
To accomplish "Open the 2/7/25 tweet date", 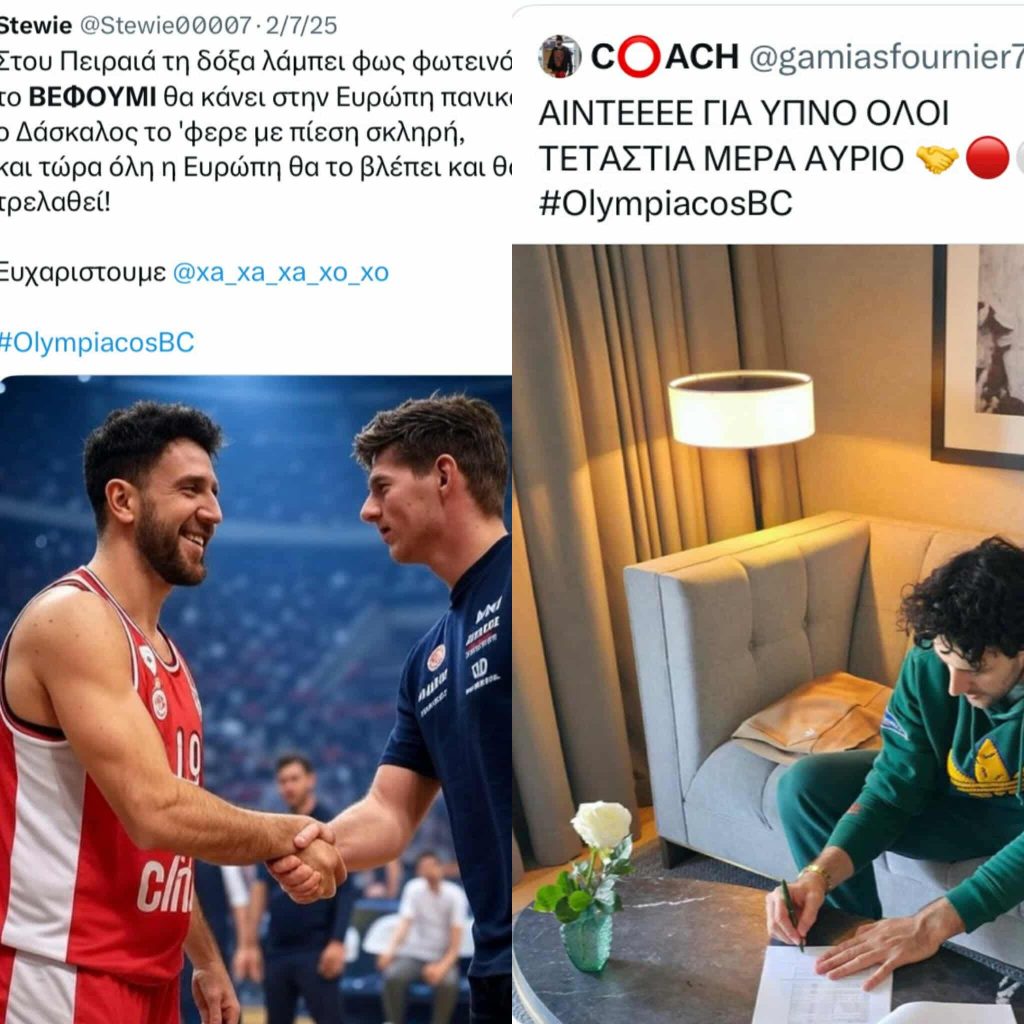I will point(301,25).
